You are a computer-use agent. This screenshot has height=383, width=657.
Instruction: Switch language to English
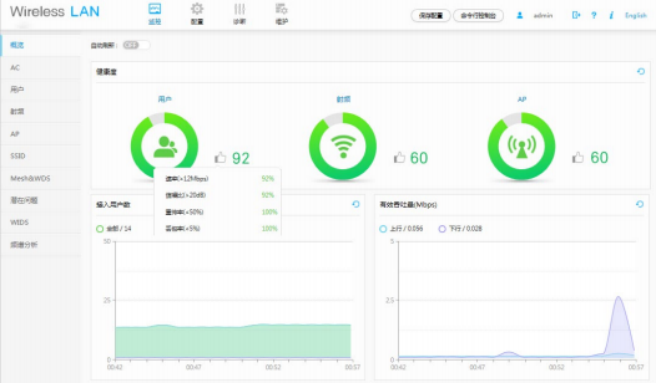click(636, 16)
